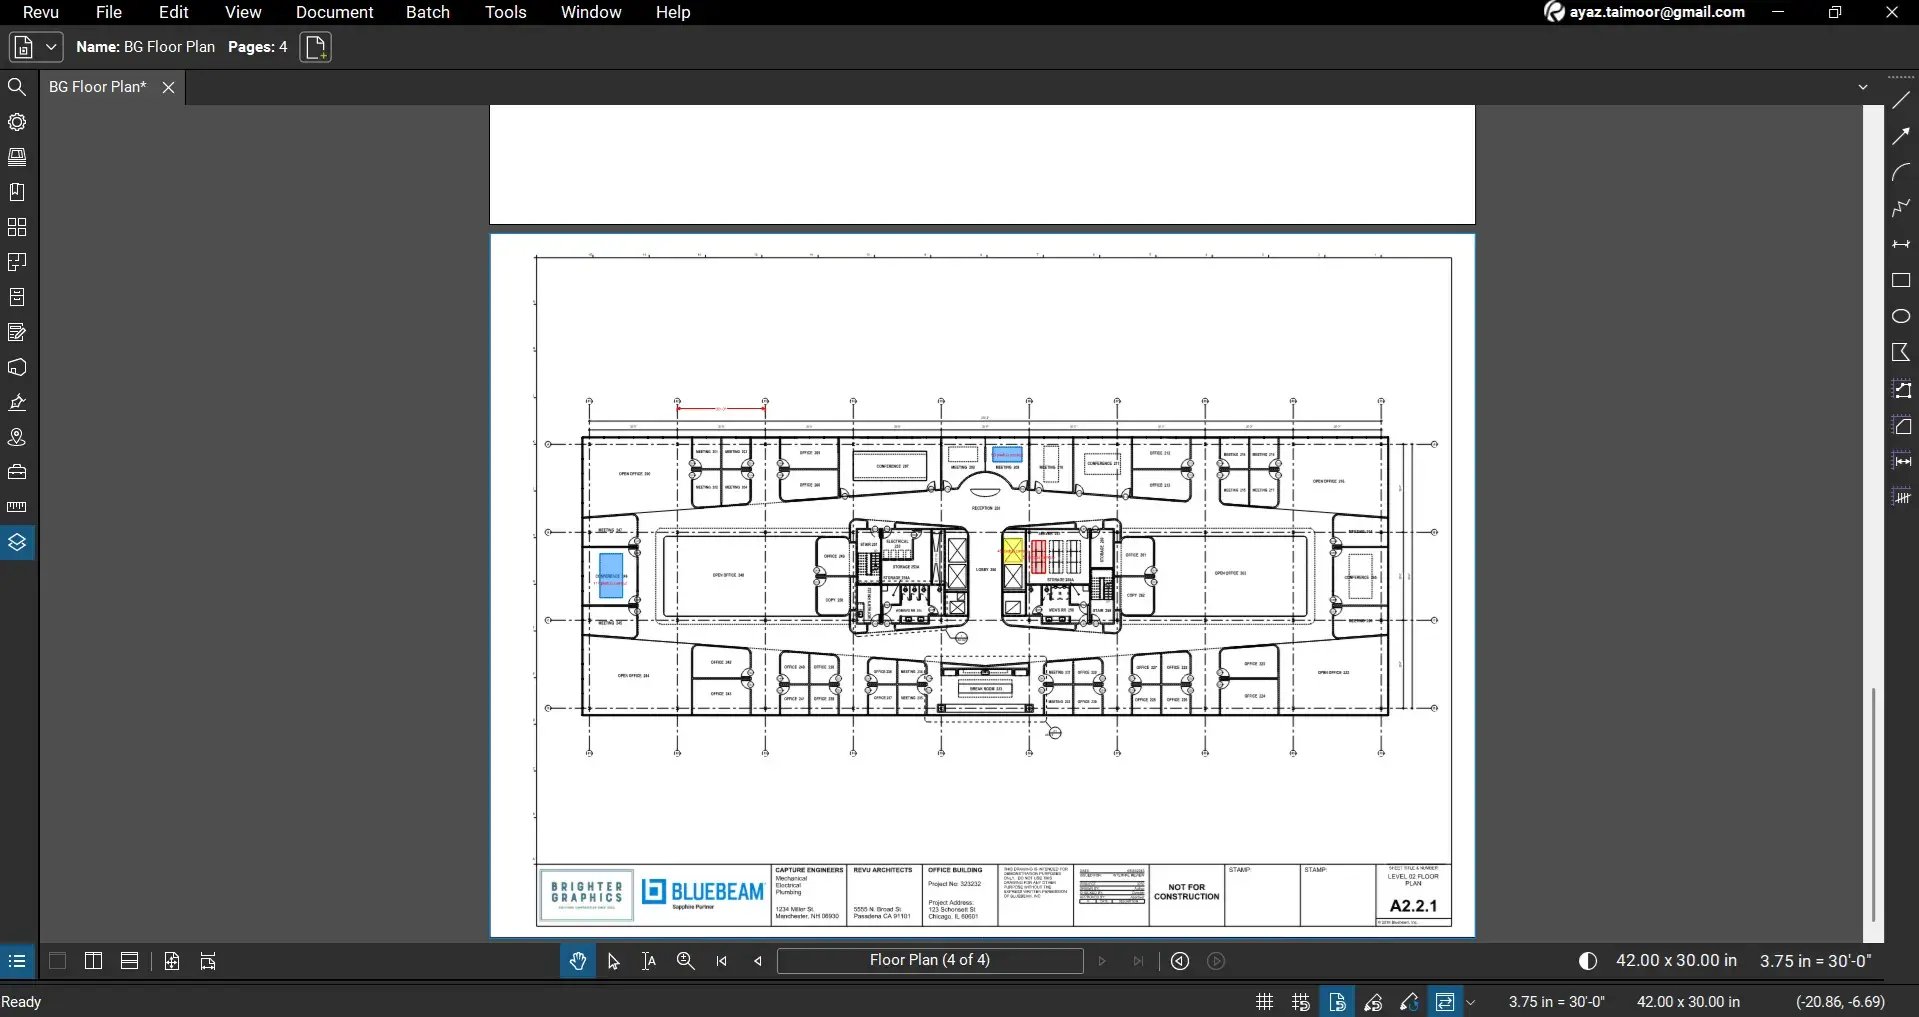Open the Layers panel in the sidebar

tap(17, 541)
